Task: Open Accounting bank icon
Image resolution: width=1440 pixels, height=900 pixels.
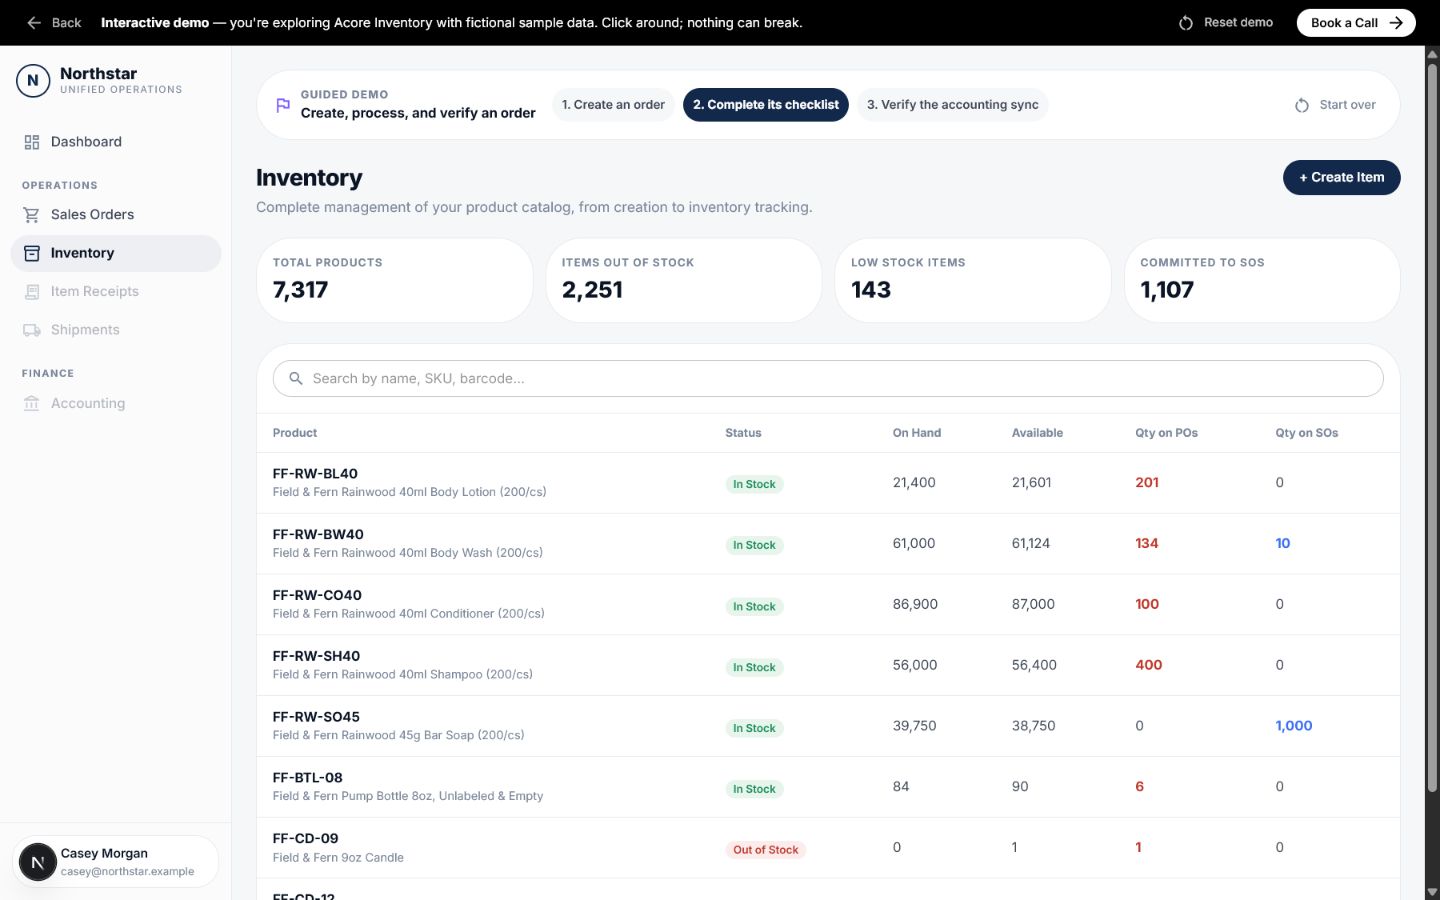Action: click(x=32, y=404)
